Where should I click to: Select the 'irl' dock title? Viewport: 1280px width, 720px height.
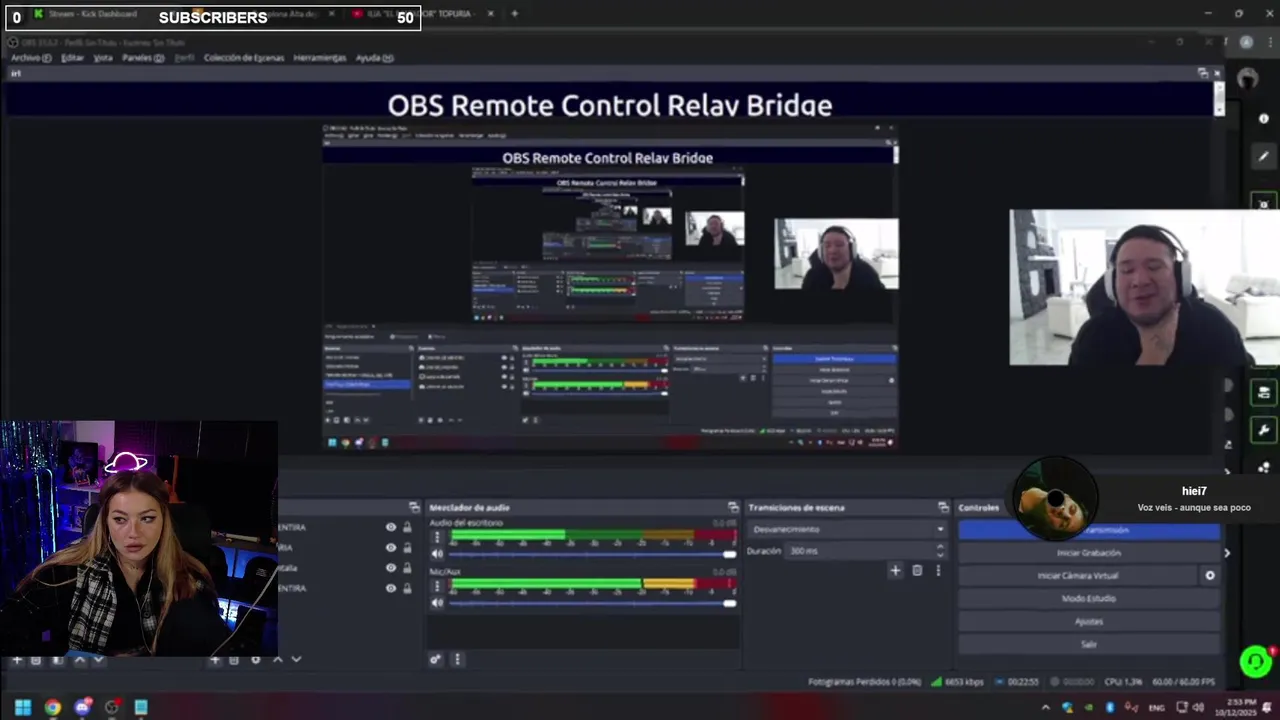pyautogui.click(x=16, y=74)
